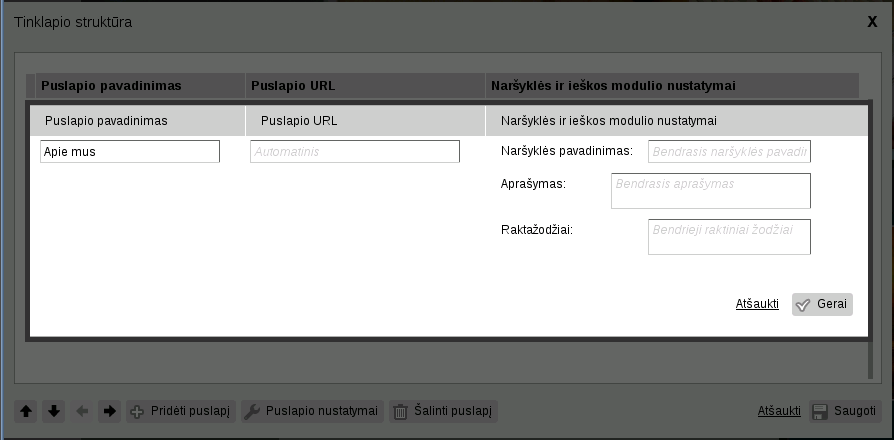Click Atšaukti link next to Gerai
Image resolution: width=894 pixels, height=440 pixels.
pyautogui.click(x=757, y=304)
